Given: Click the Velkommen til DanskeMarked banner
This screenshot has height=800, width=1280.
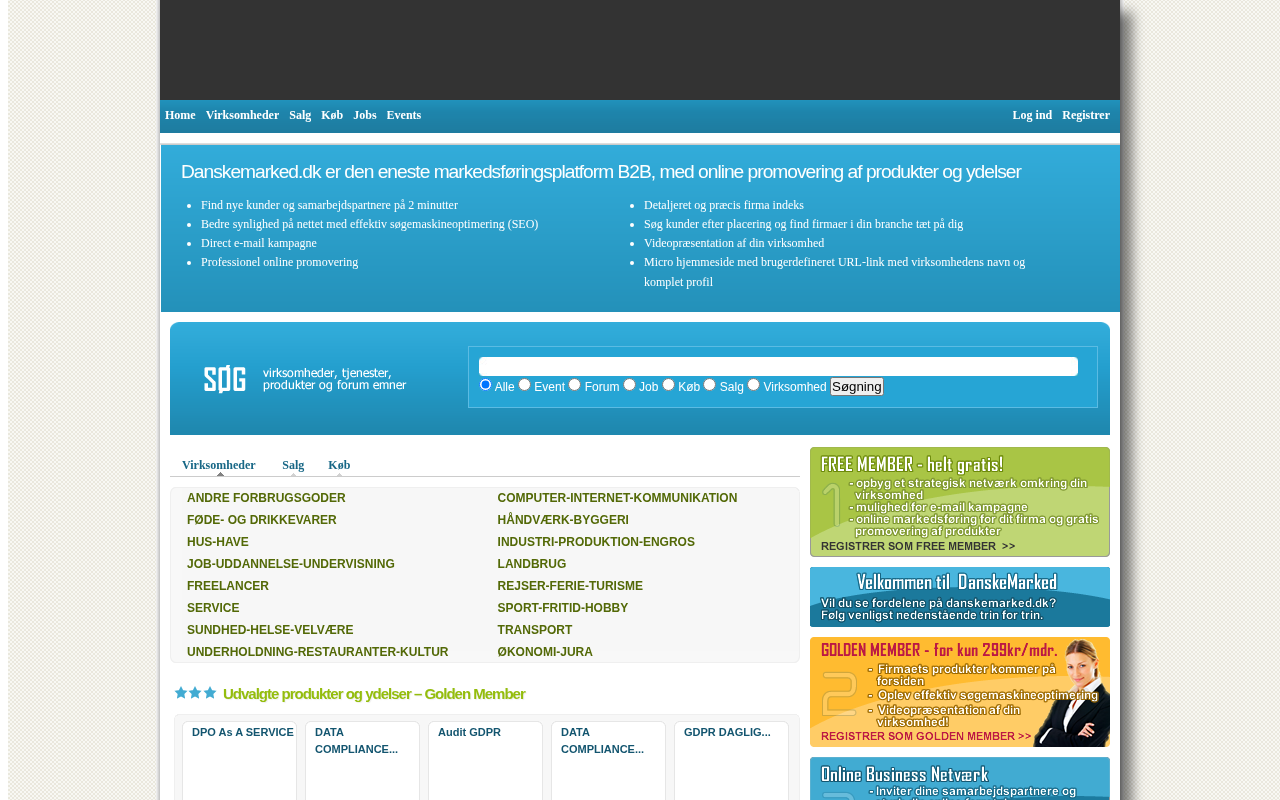Looking at the screenshot, I should pyautogui.click(x=960, y=597).
